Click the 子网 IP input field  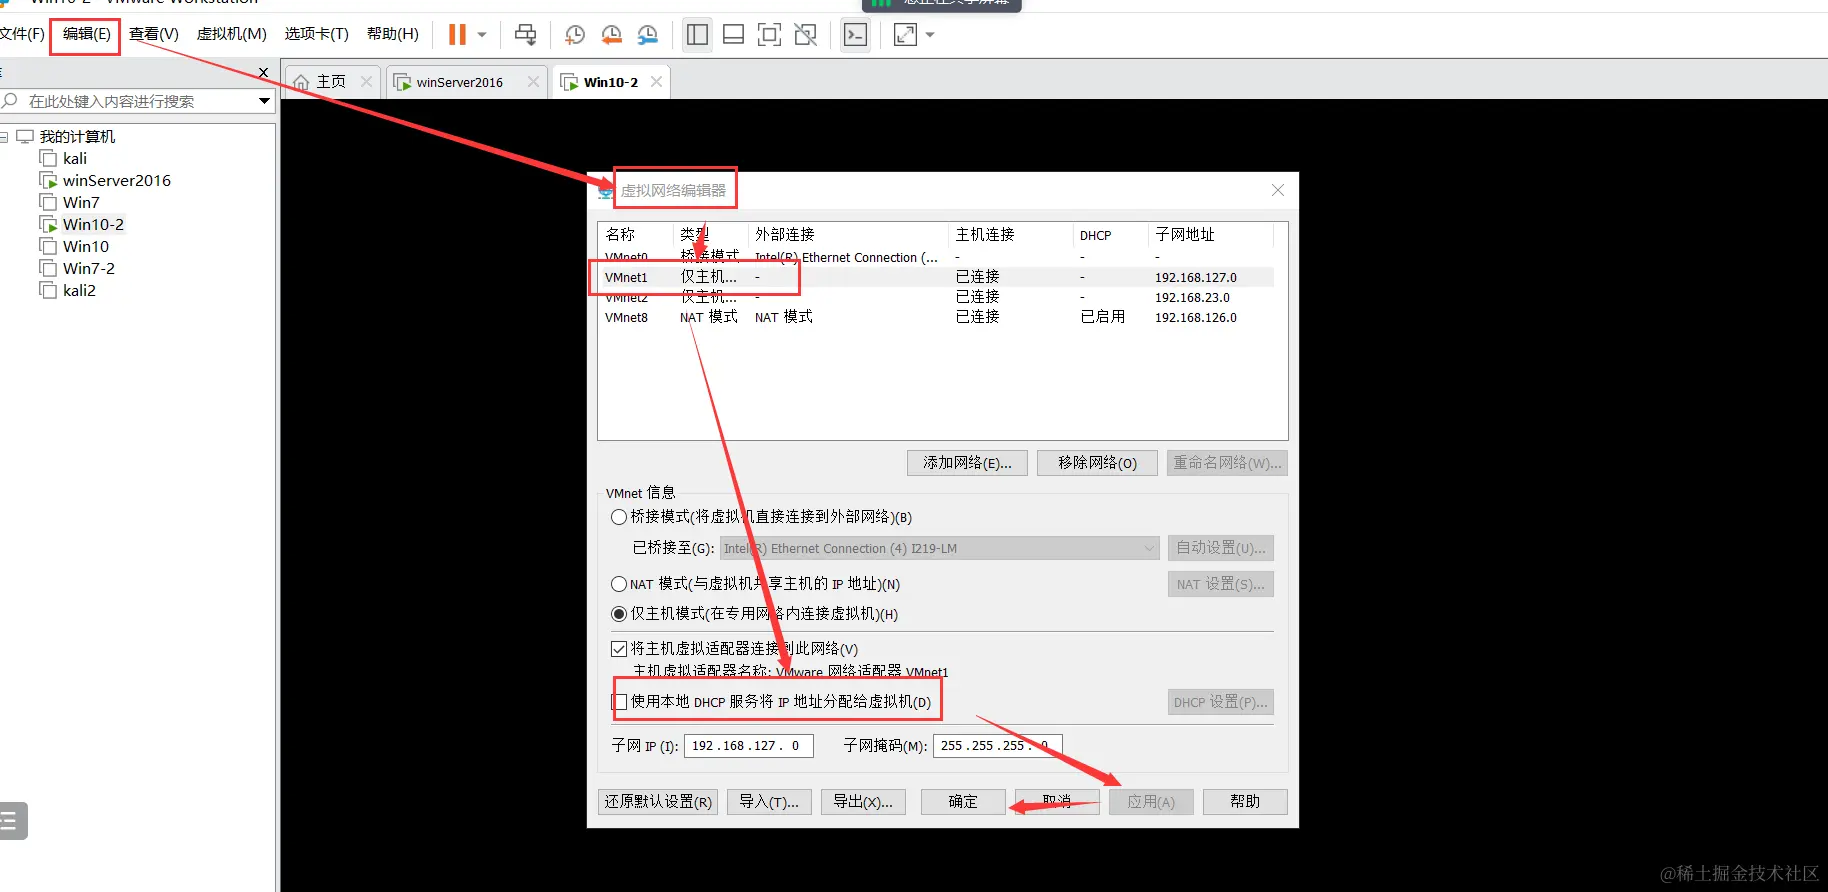pyautogui.click(x=748, y=746)
